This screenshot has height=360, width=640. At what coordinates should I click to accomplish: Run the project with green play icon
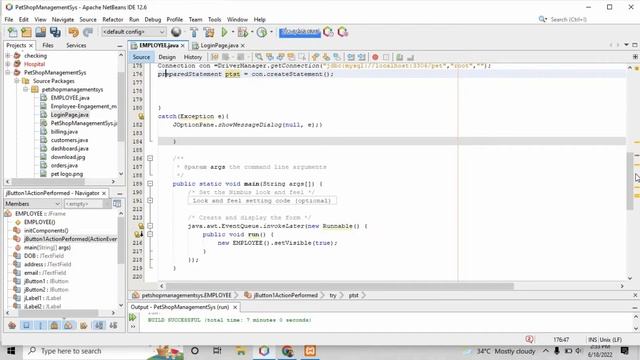click(x=224, y=32)
